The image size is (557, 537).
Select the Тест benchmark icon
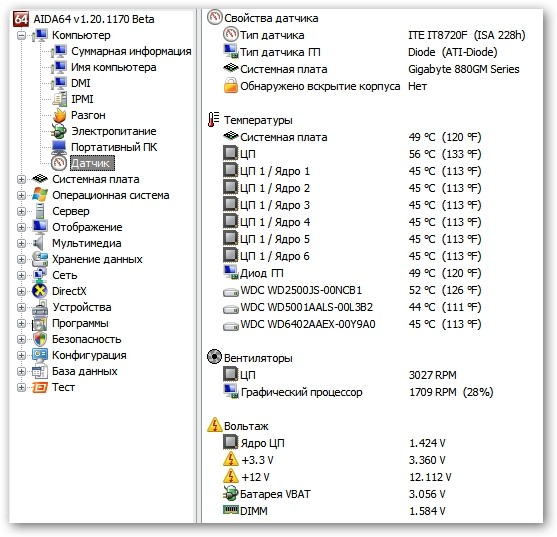pos(40,387)
